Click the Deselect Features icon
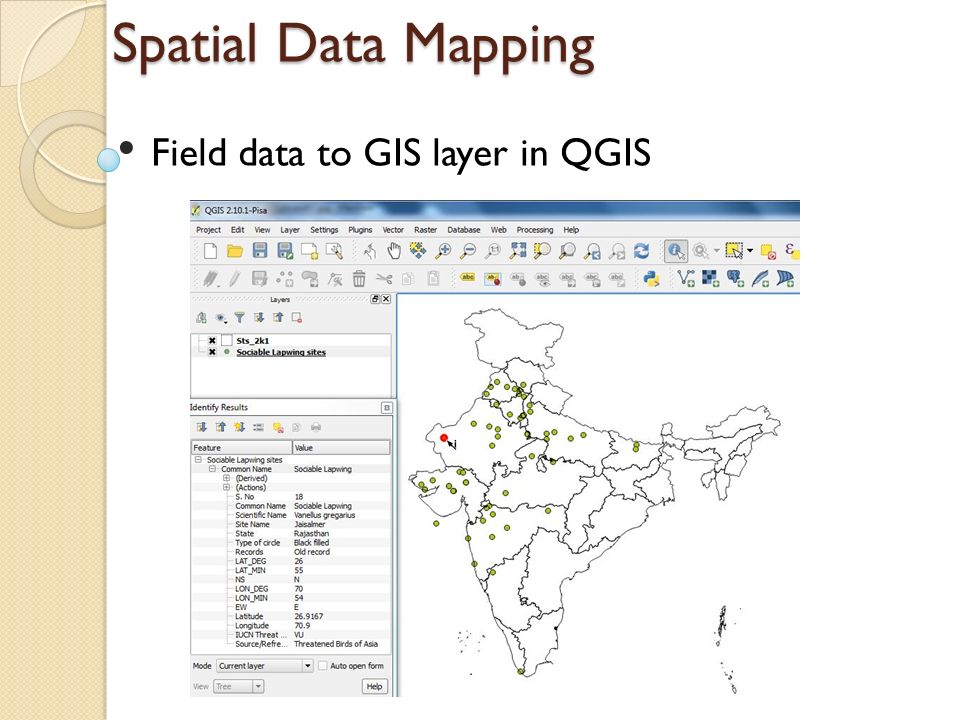This screenshot has height=720, width=960. pyautogui.click(x=768, y=250)
